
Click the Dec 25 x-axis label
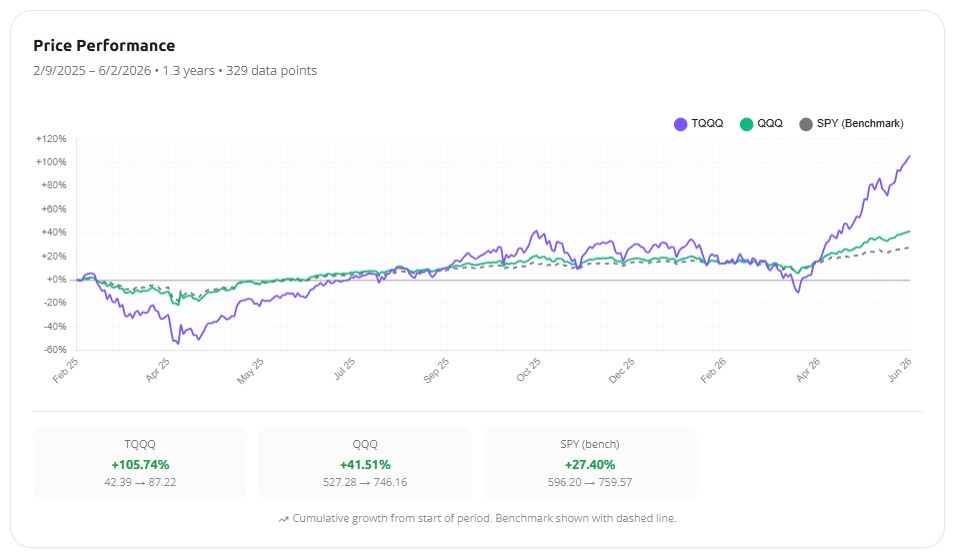click(622, 370)
